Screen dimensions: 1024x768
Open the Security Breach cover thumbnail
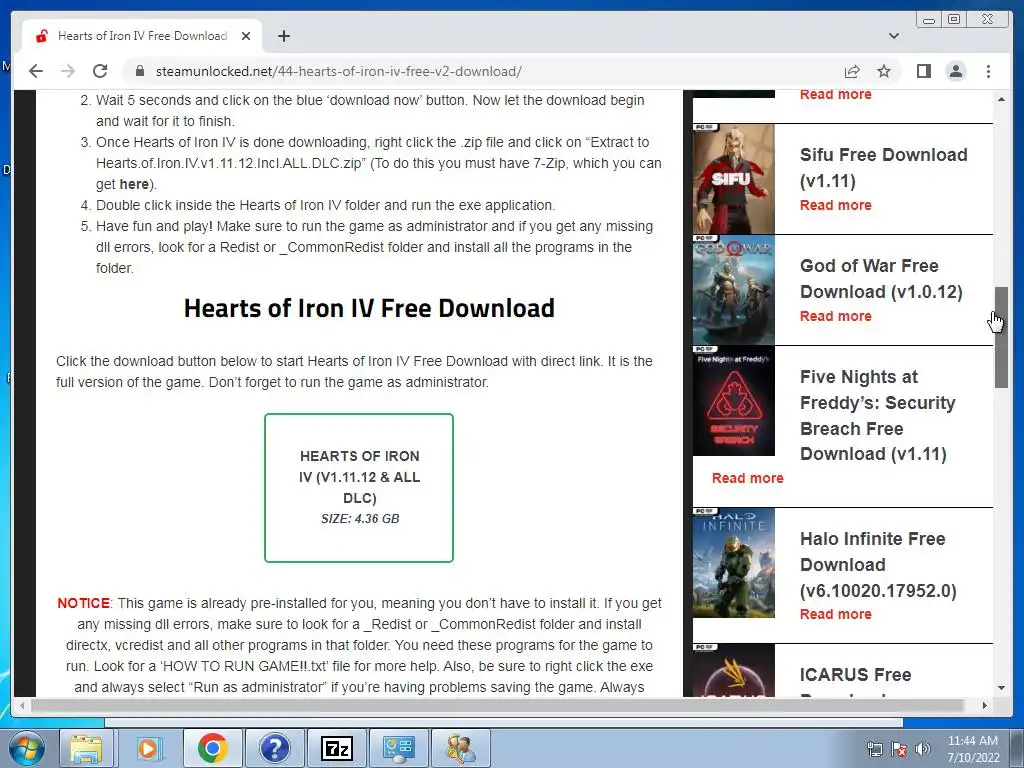point(733,401)
